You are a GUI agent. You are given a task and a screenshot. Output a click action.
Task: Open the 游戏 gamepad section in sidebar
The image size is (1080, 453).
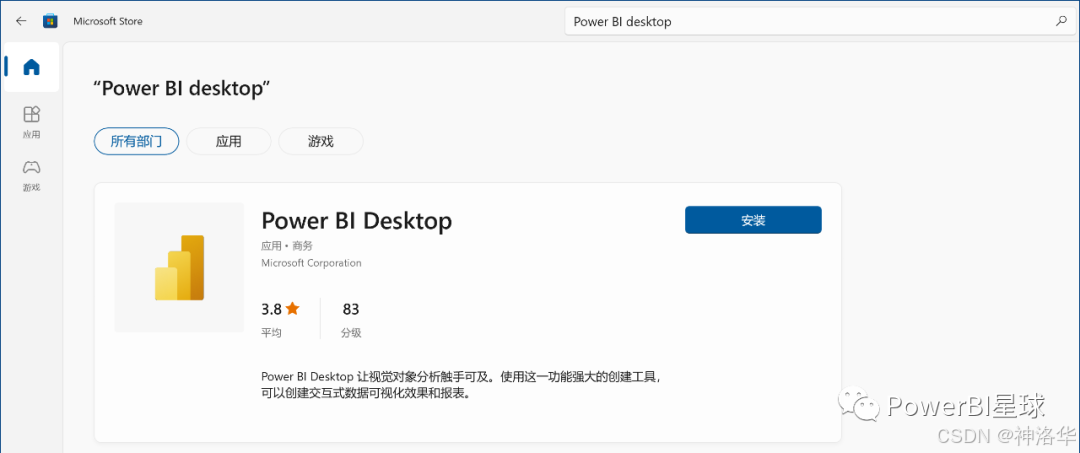[x=32, y=175]
